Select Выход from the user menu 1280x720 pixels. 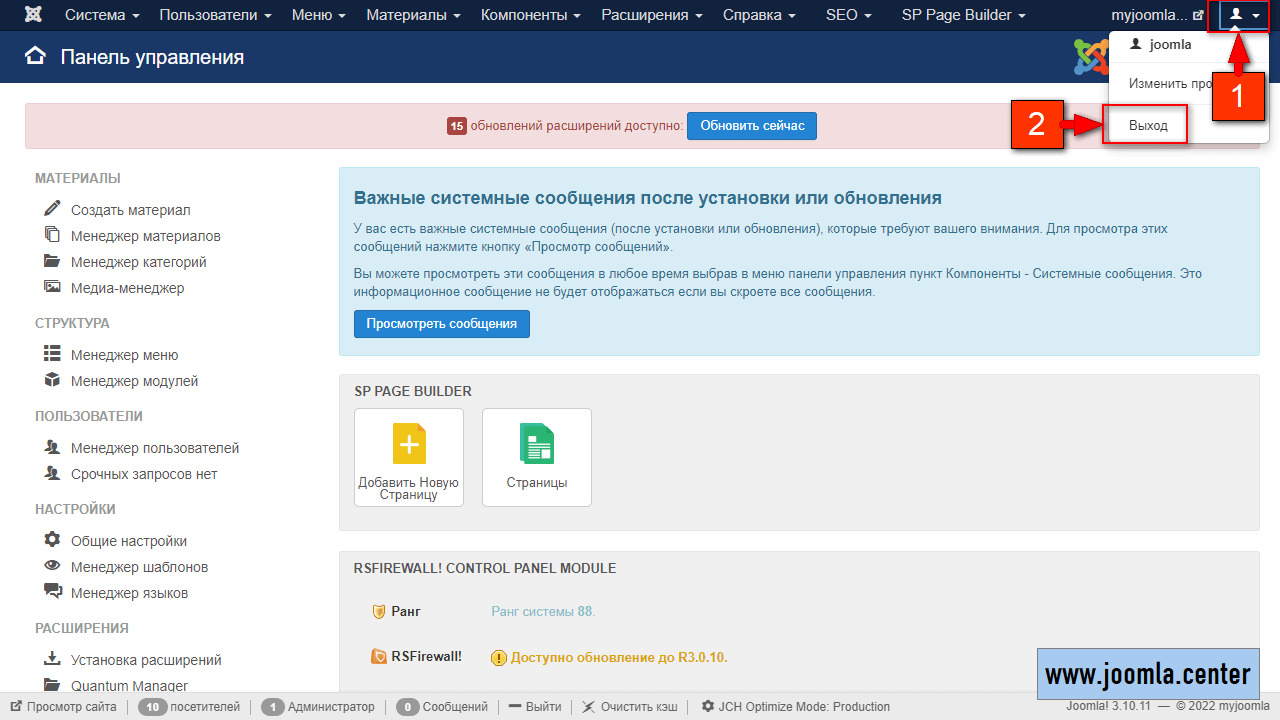[1147, 126]
